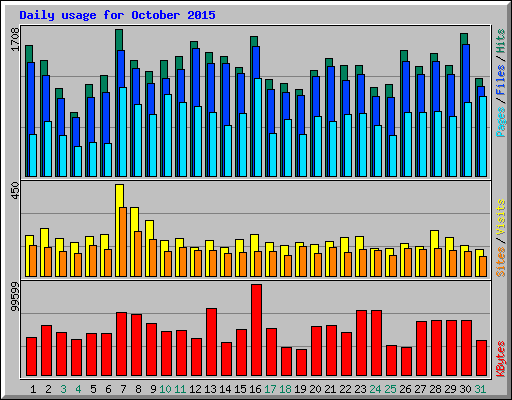
Task: Select the red KBytes bar for day 13
Action: click(211, 342)
